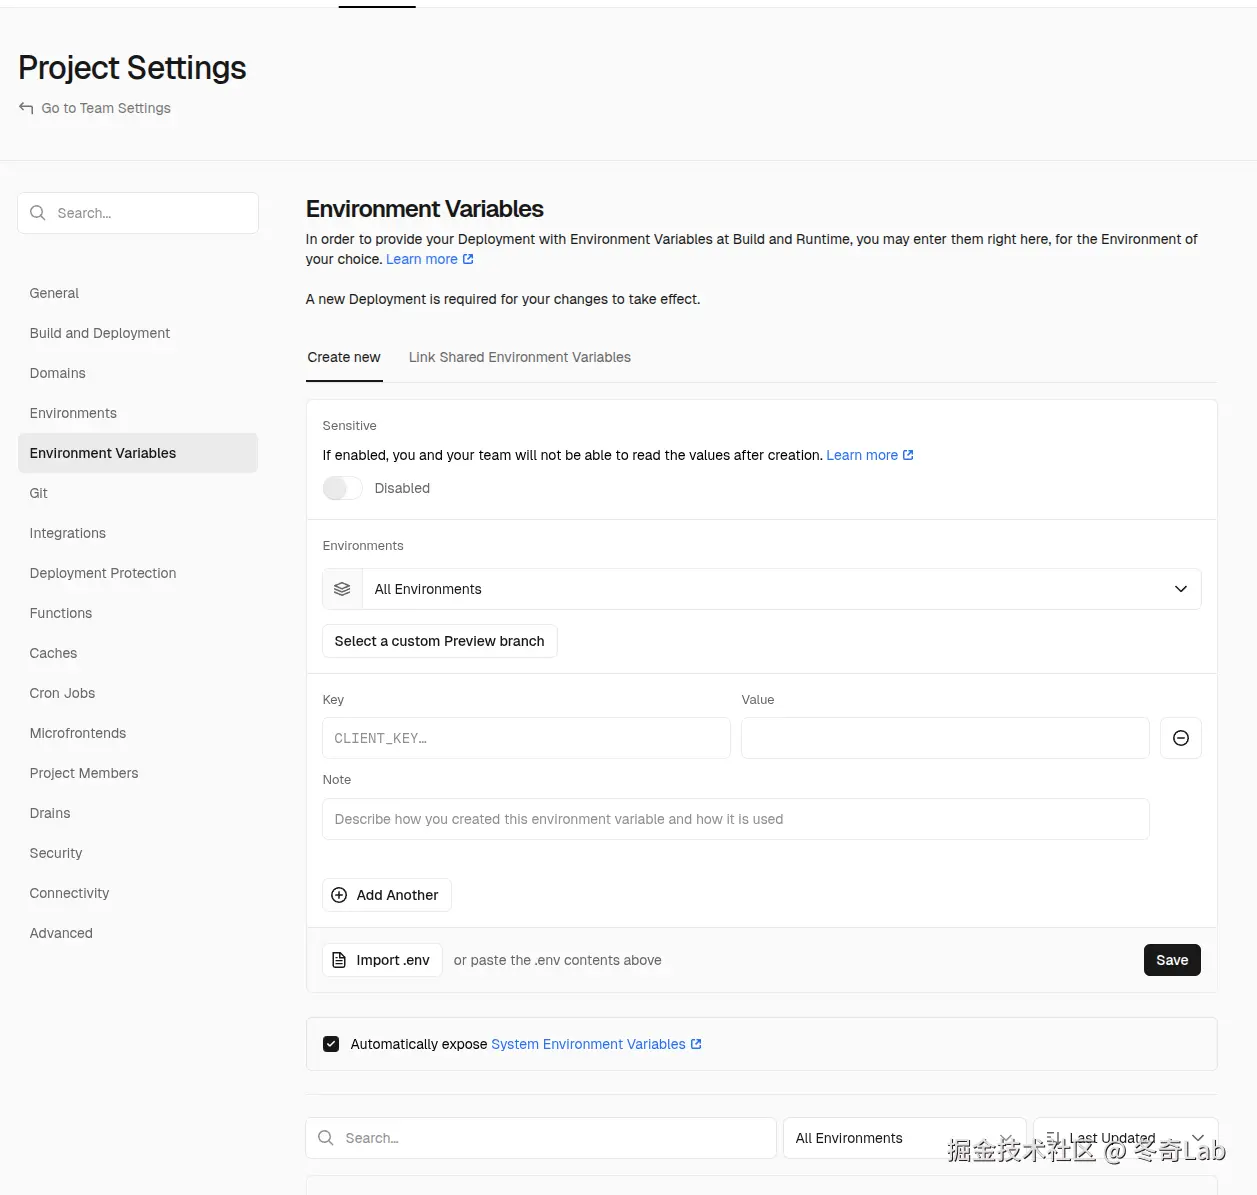Image resolution: width=1257 pixels, height=1195 pixels.
Task: Switch to Link Shared Environment Variables tab
Action: tap(519, 357)
